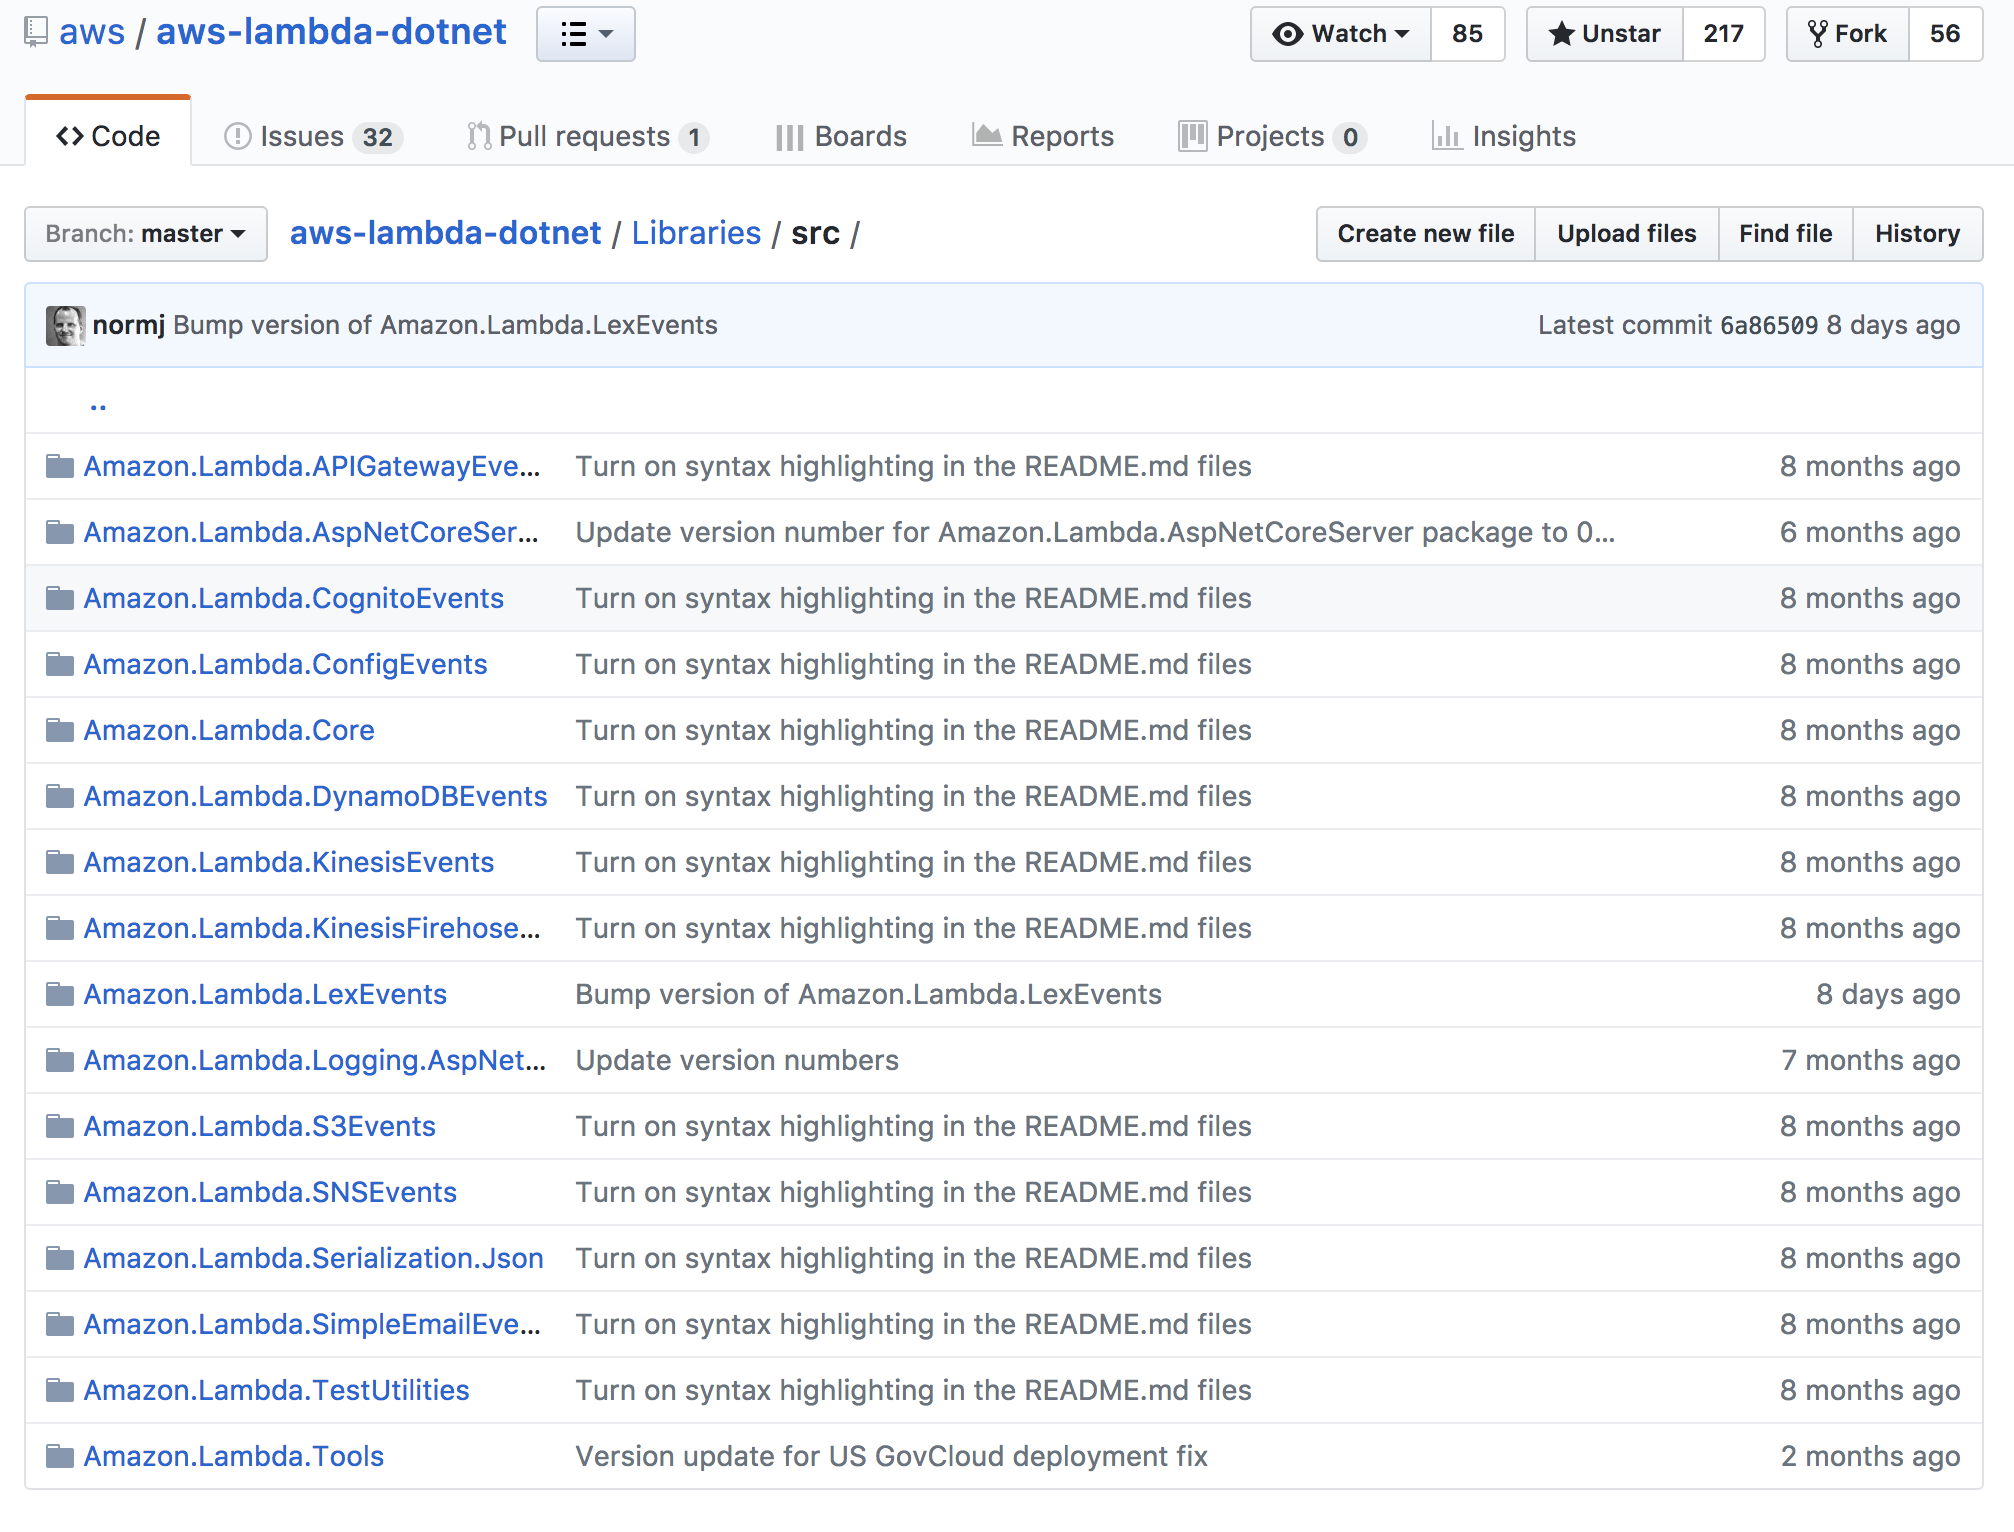
Task: Open the Amazon.Lambda.APIGatewayEve... folder
Action: coord(312,466)
